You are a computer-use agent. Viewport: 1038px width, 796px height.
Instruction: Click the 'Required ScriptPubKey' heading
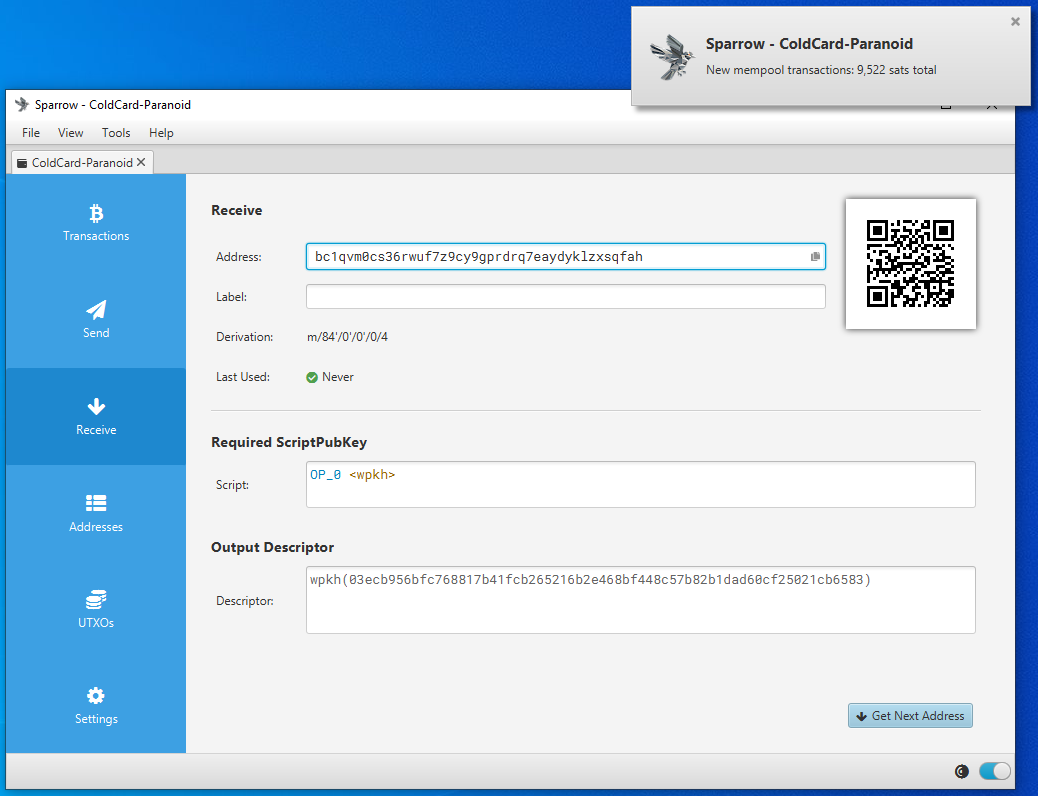click(x=289, y=442)
